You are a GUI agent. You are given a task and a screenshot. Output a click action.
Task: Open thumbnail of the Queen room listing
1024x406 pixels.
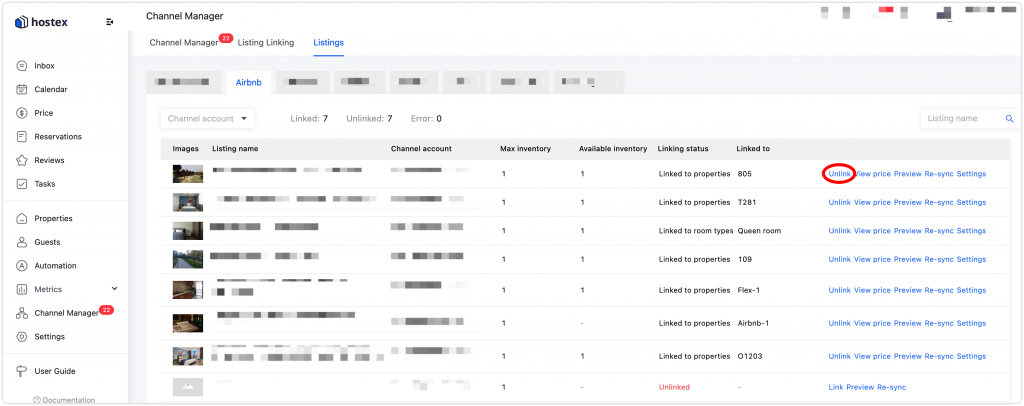click(x=187, y=230)
